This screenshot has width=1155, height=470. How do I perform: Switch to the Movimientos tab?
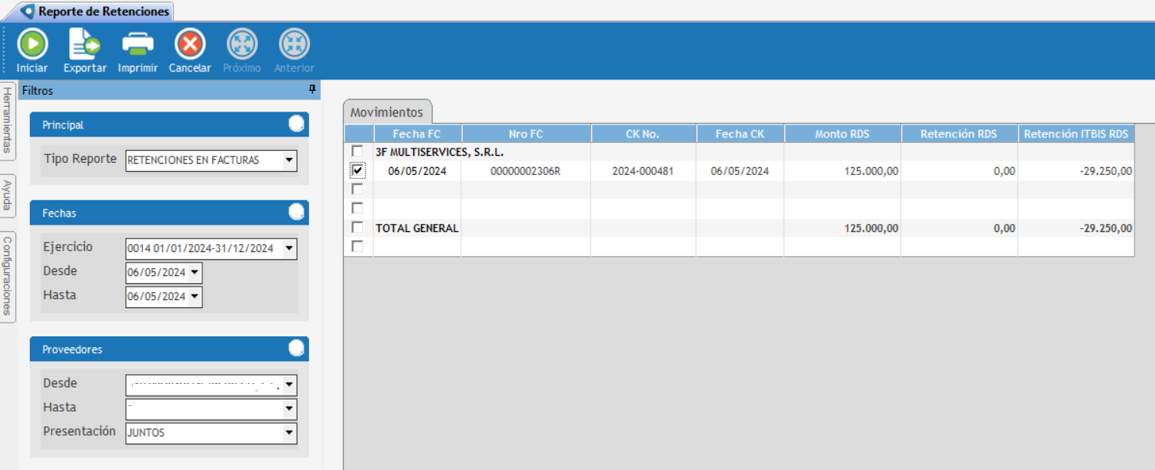click(387, 112)
